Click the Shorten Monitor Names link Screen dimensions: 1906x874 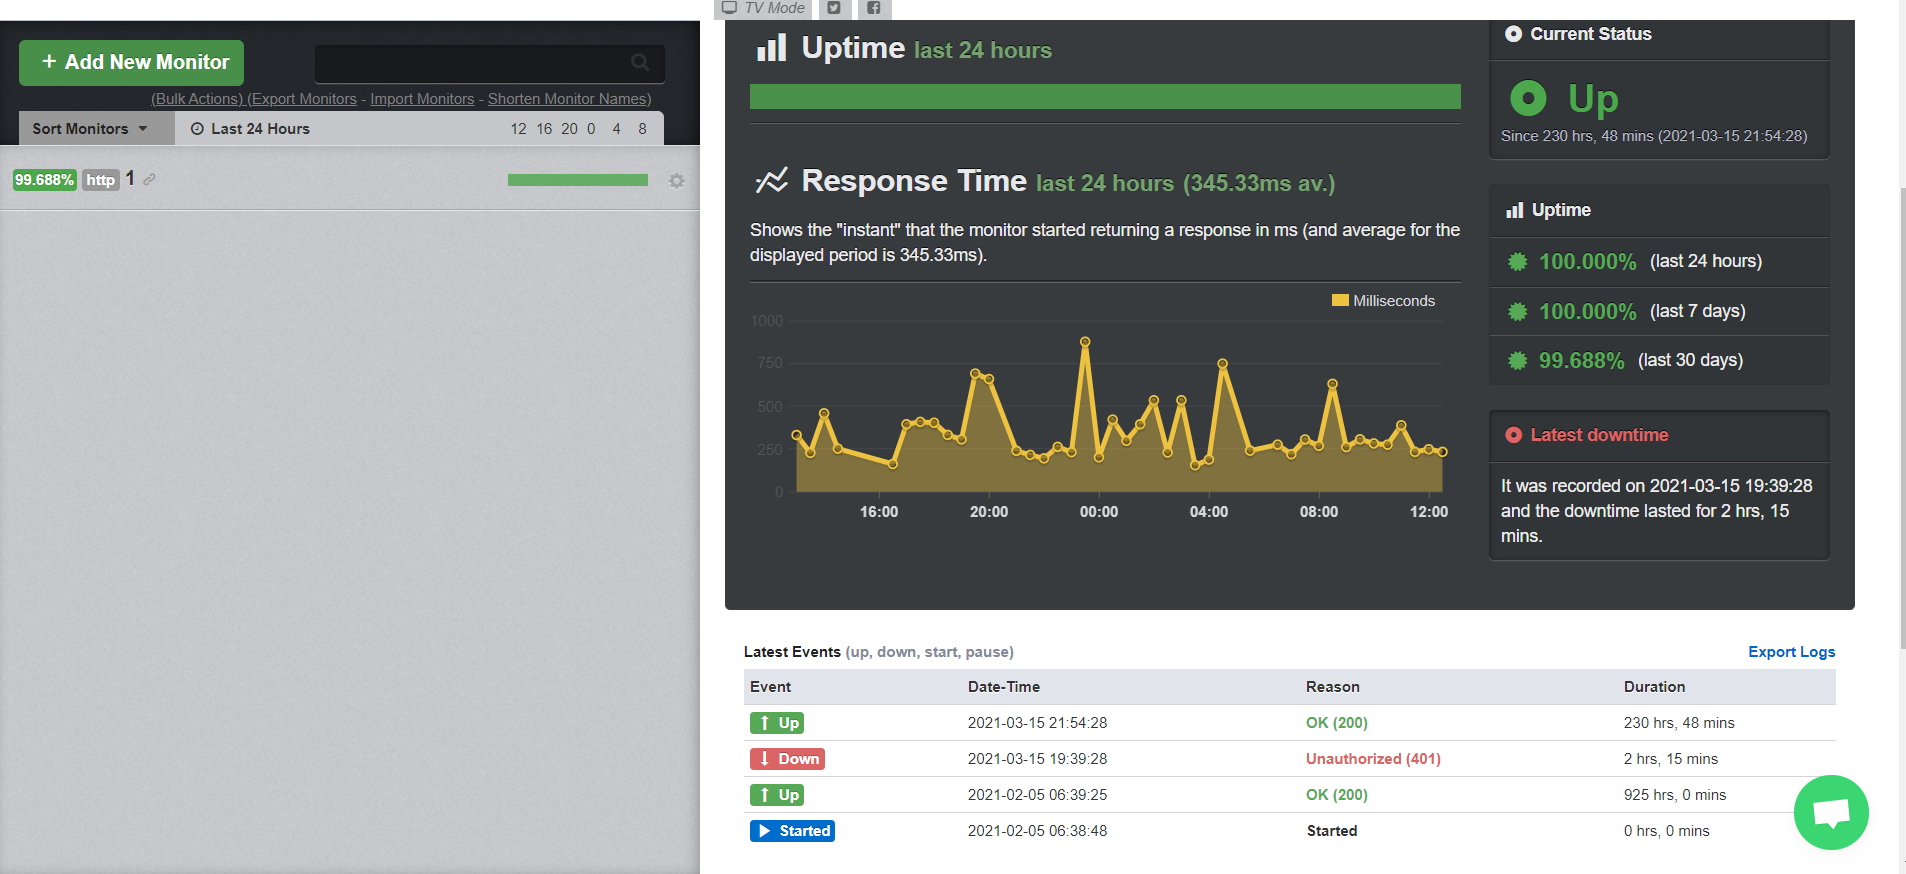(x=569, y=99)
